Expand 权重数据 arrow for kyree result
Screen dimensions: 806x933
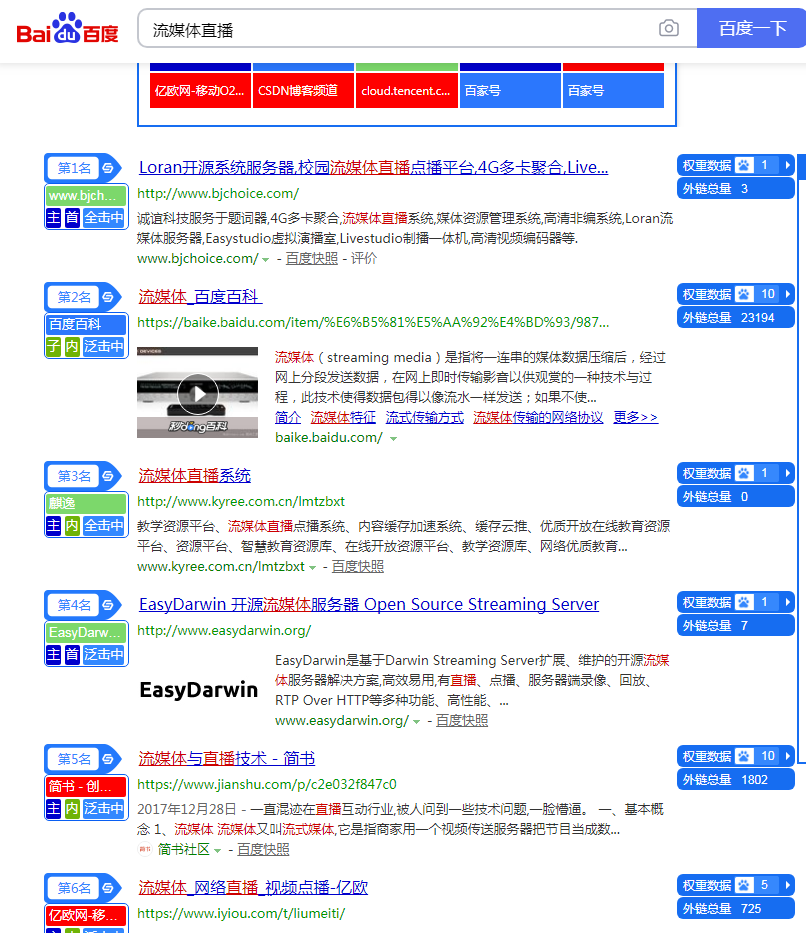(x=788, y=474)
